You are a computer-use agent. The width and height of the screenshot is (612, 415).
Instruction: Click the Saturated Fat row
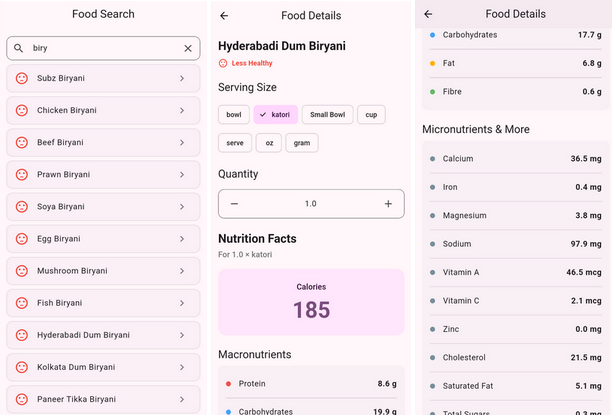(516, 386)
